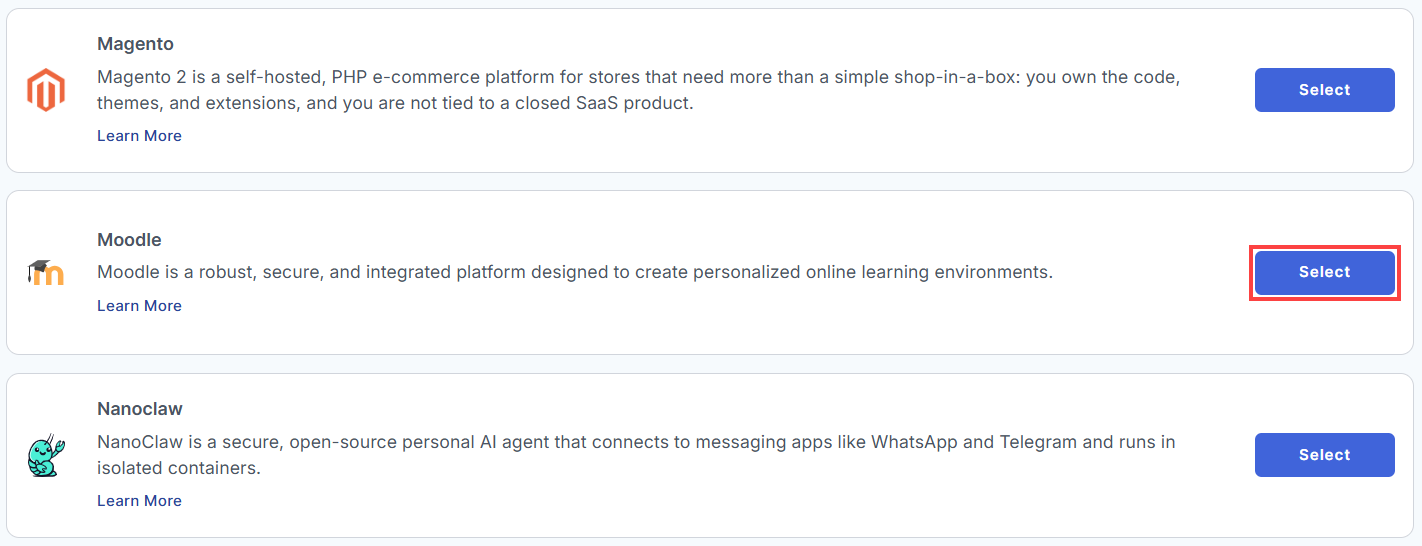
Task: Open Learn More link under Moodle
Action: pyautogui.click(x=139, y=306)
